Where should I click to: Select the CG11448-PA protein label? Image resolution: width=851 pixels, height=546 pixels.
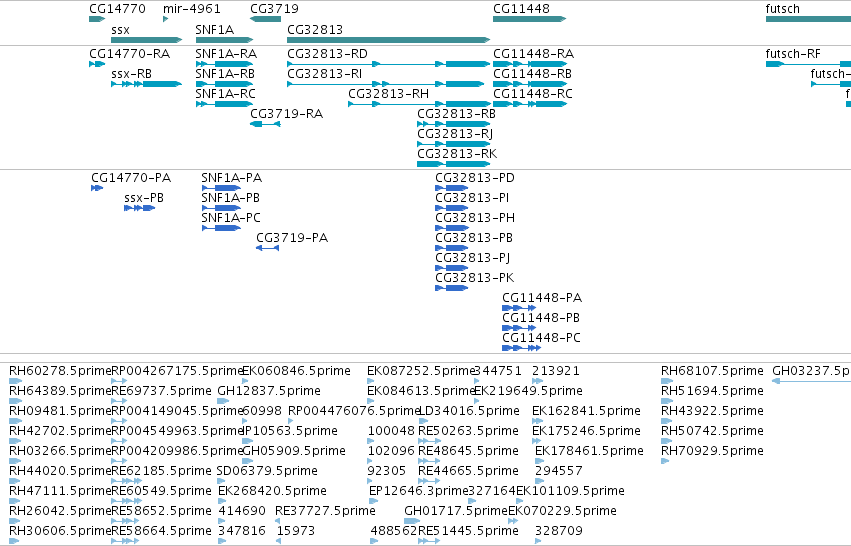(x=542, y=299)
